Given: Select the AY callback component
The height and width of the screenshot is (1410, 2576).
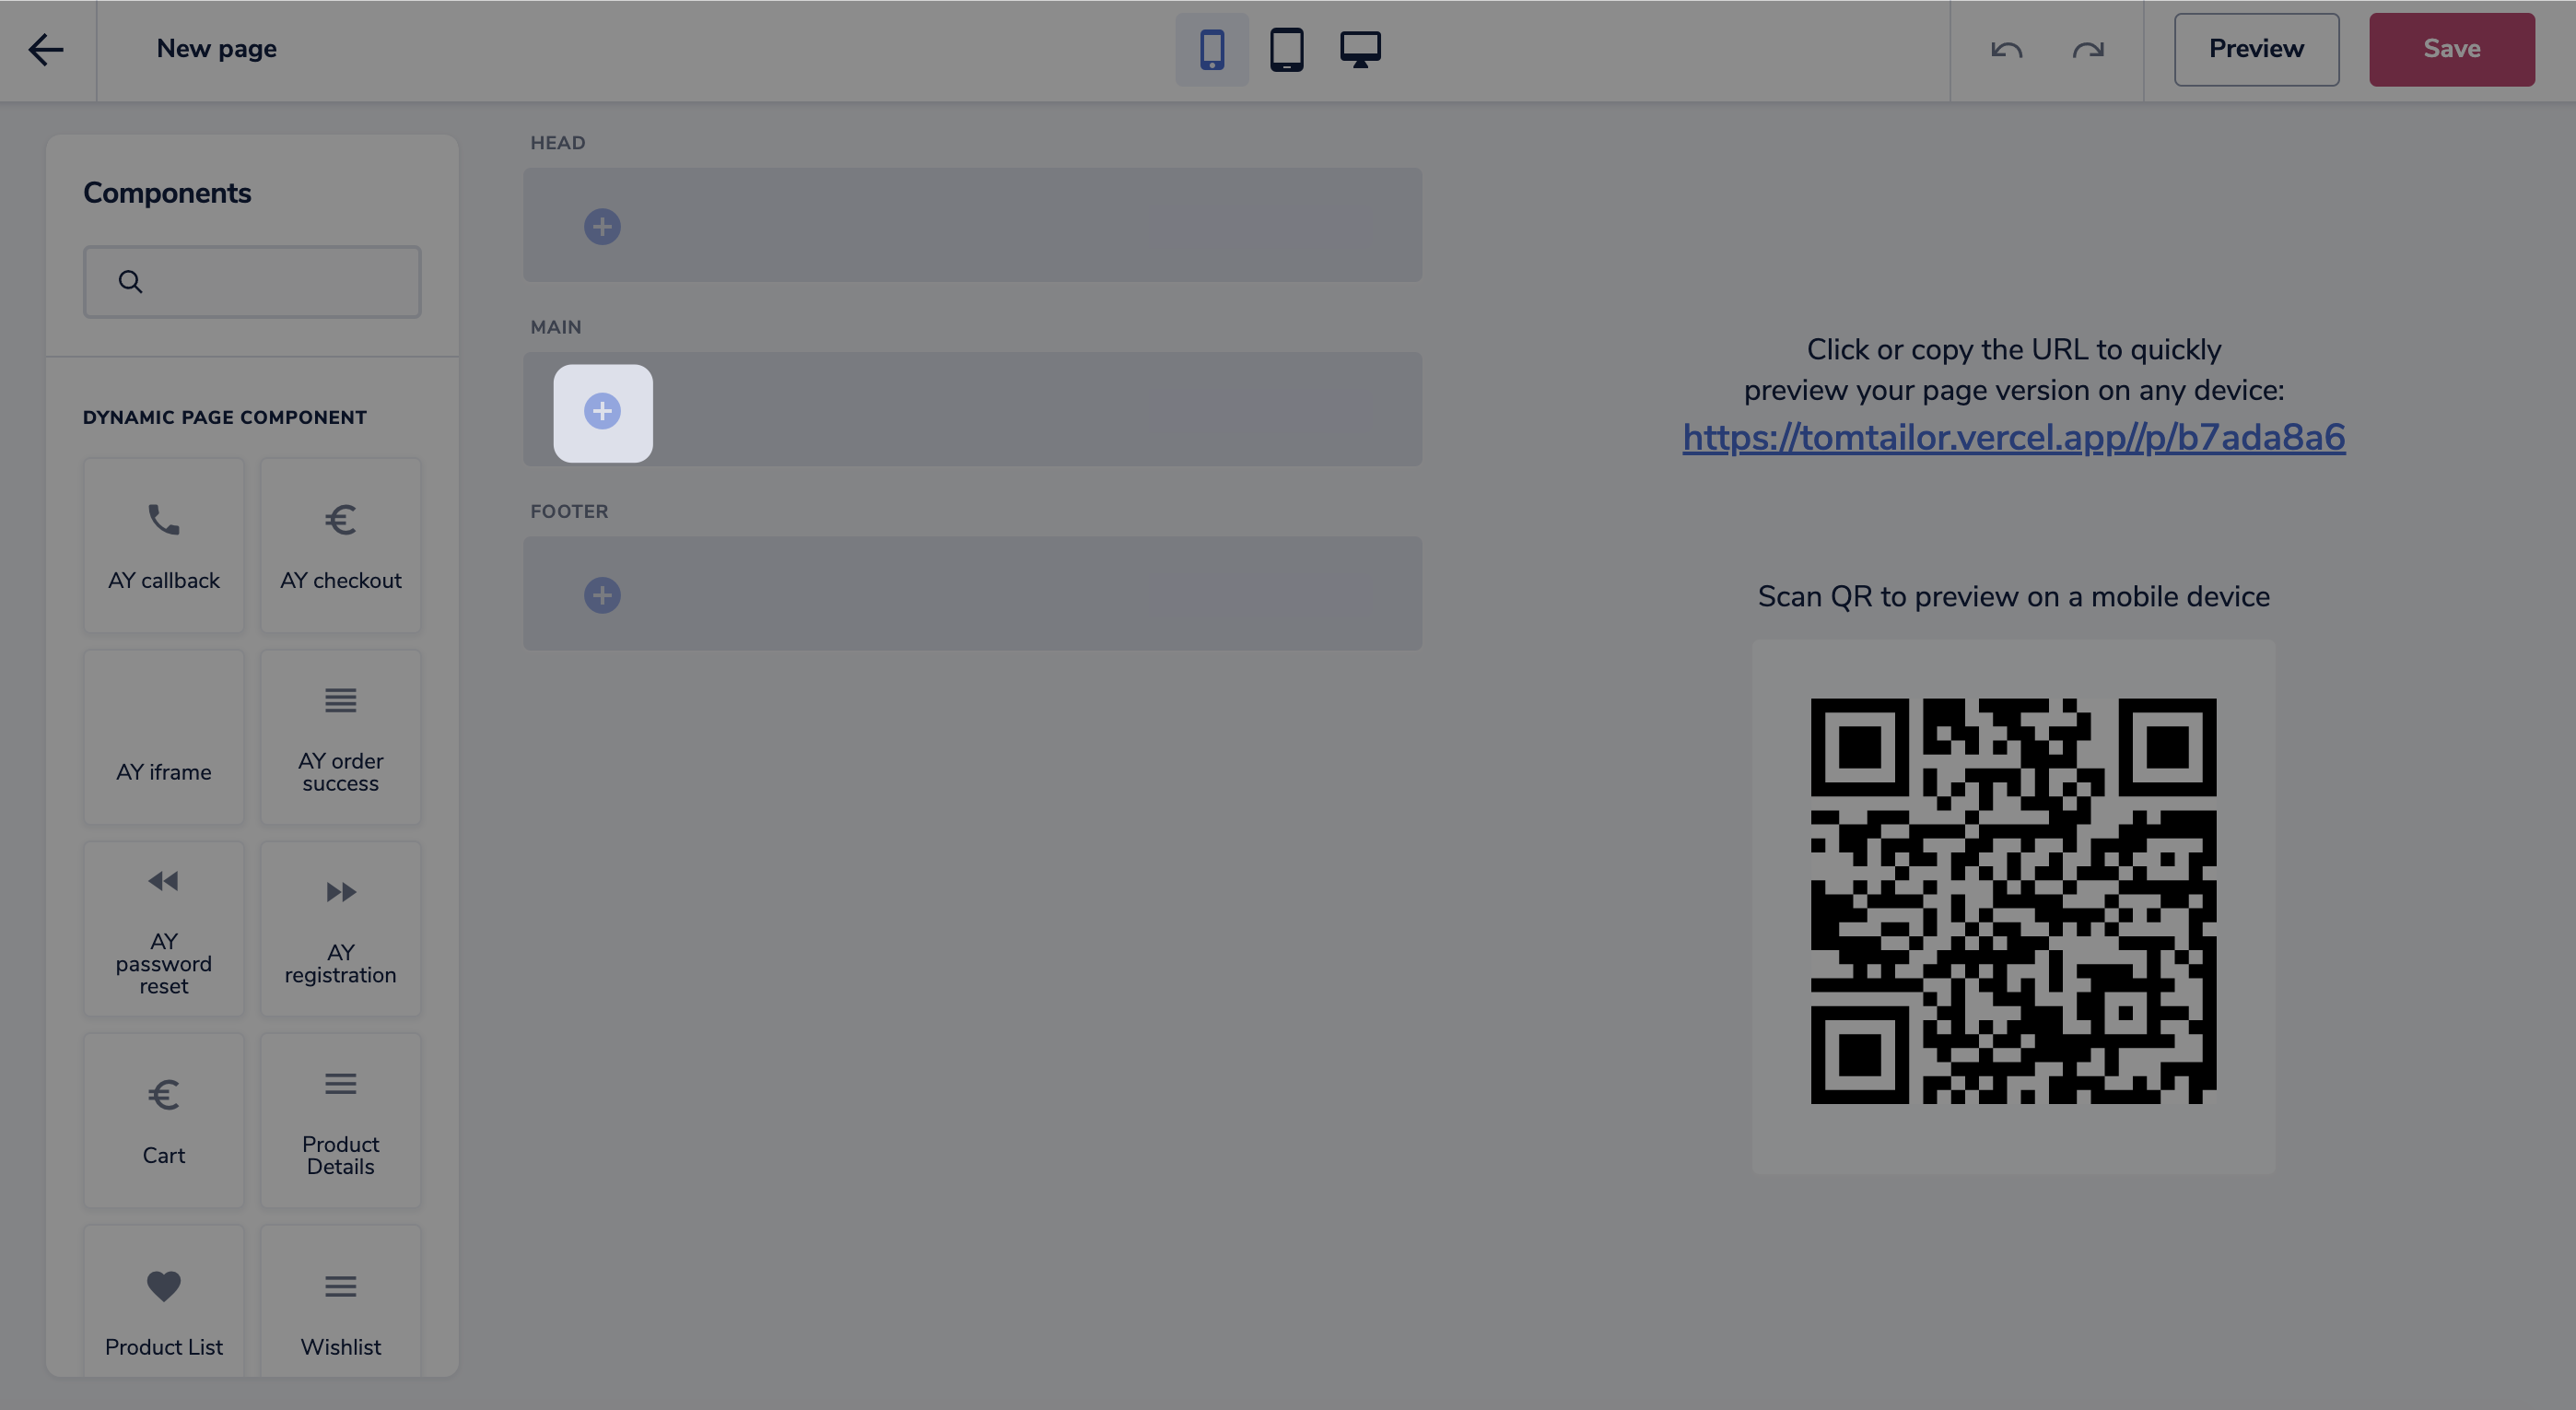Looking at the screenshot, I should 164,545.
